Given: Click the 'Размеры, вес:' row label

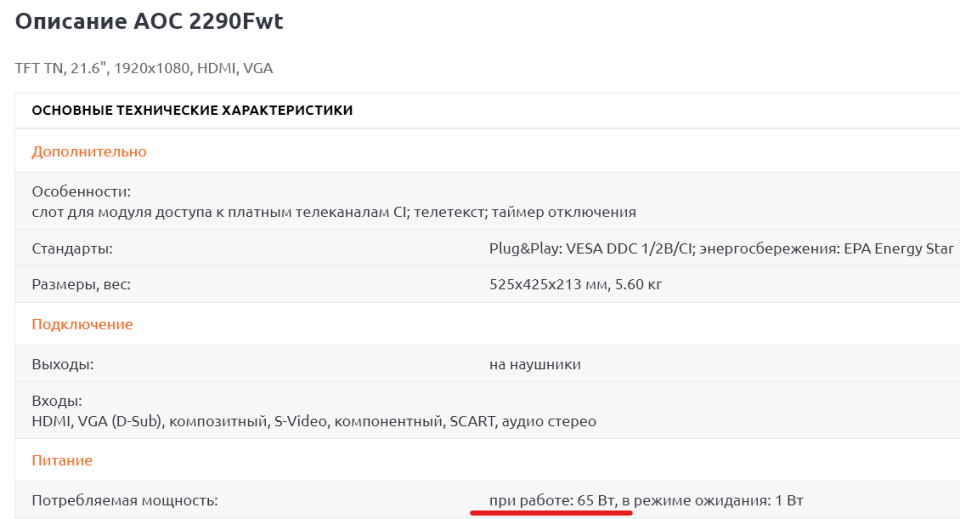Looking at the screenshot, I should pos(81,285).
